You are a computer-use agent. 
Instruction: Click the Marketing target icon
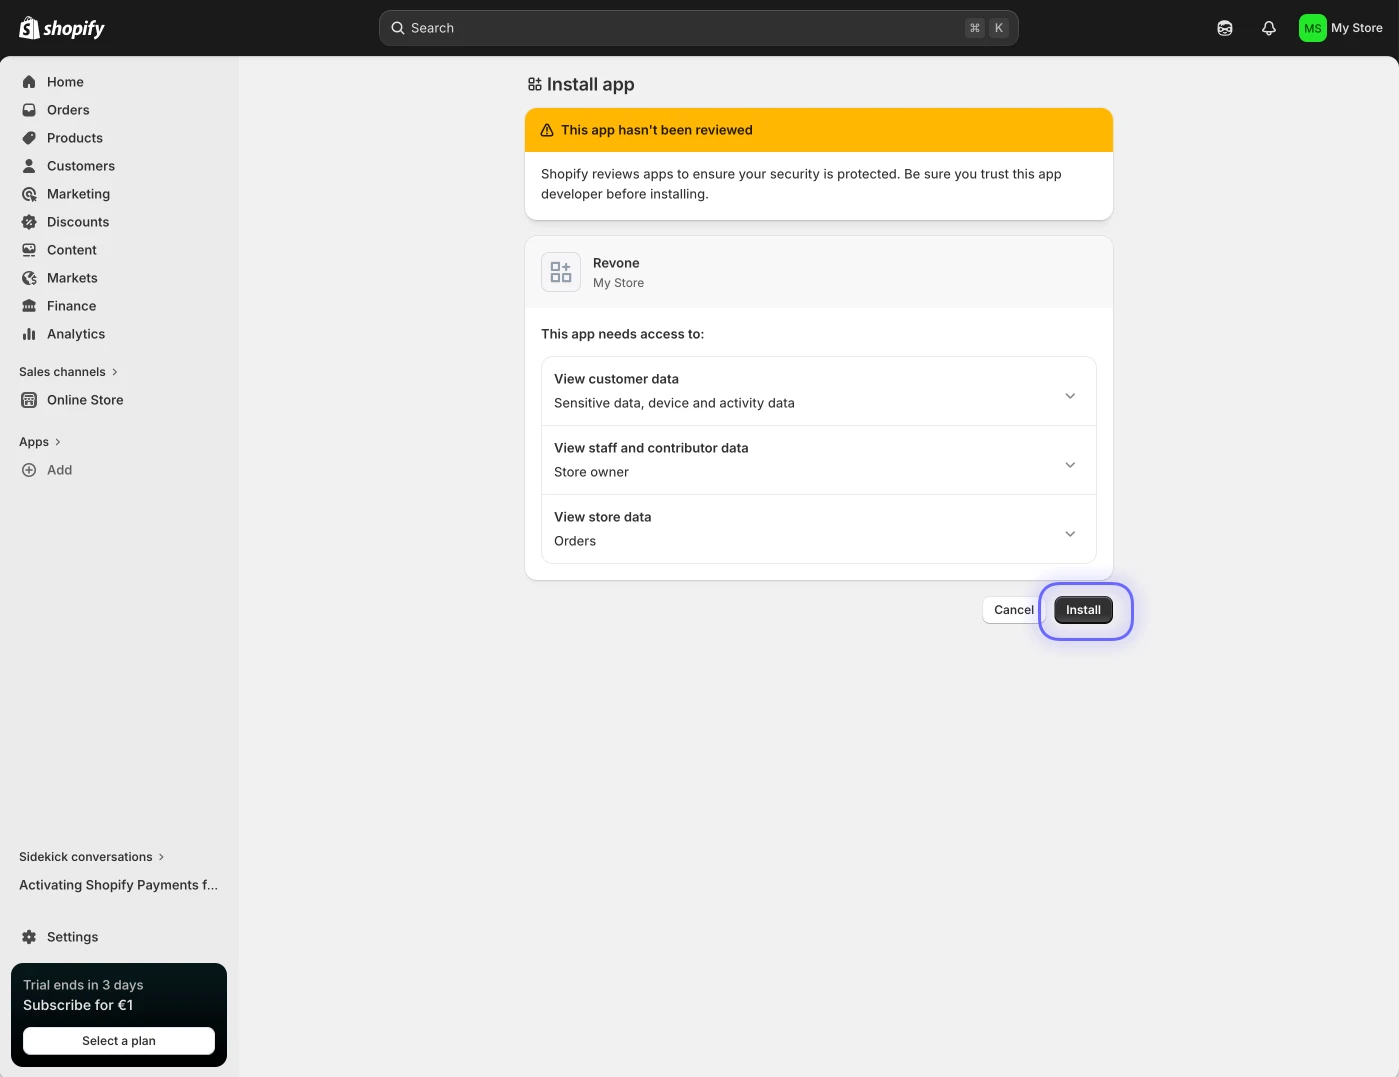29,194
